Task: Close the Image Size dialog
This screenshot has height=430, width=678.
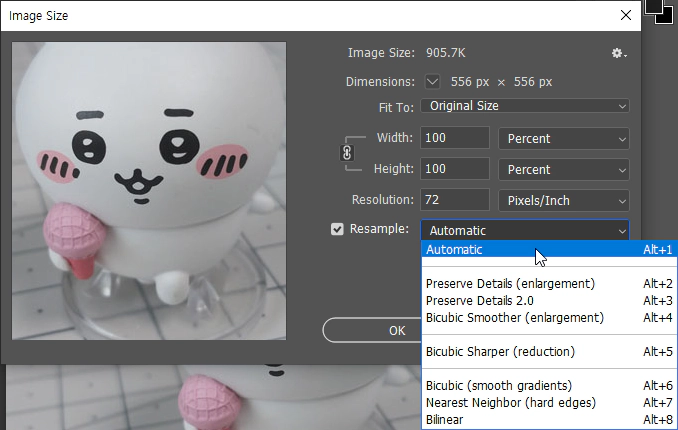Action: click(626, 16)
